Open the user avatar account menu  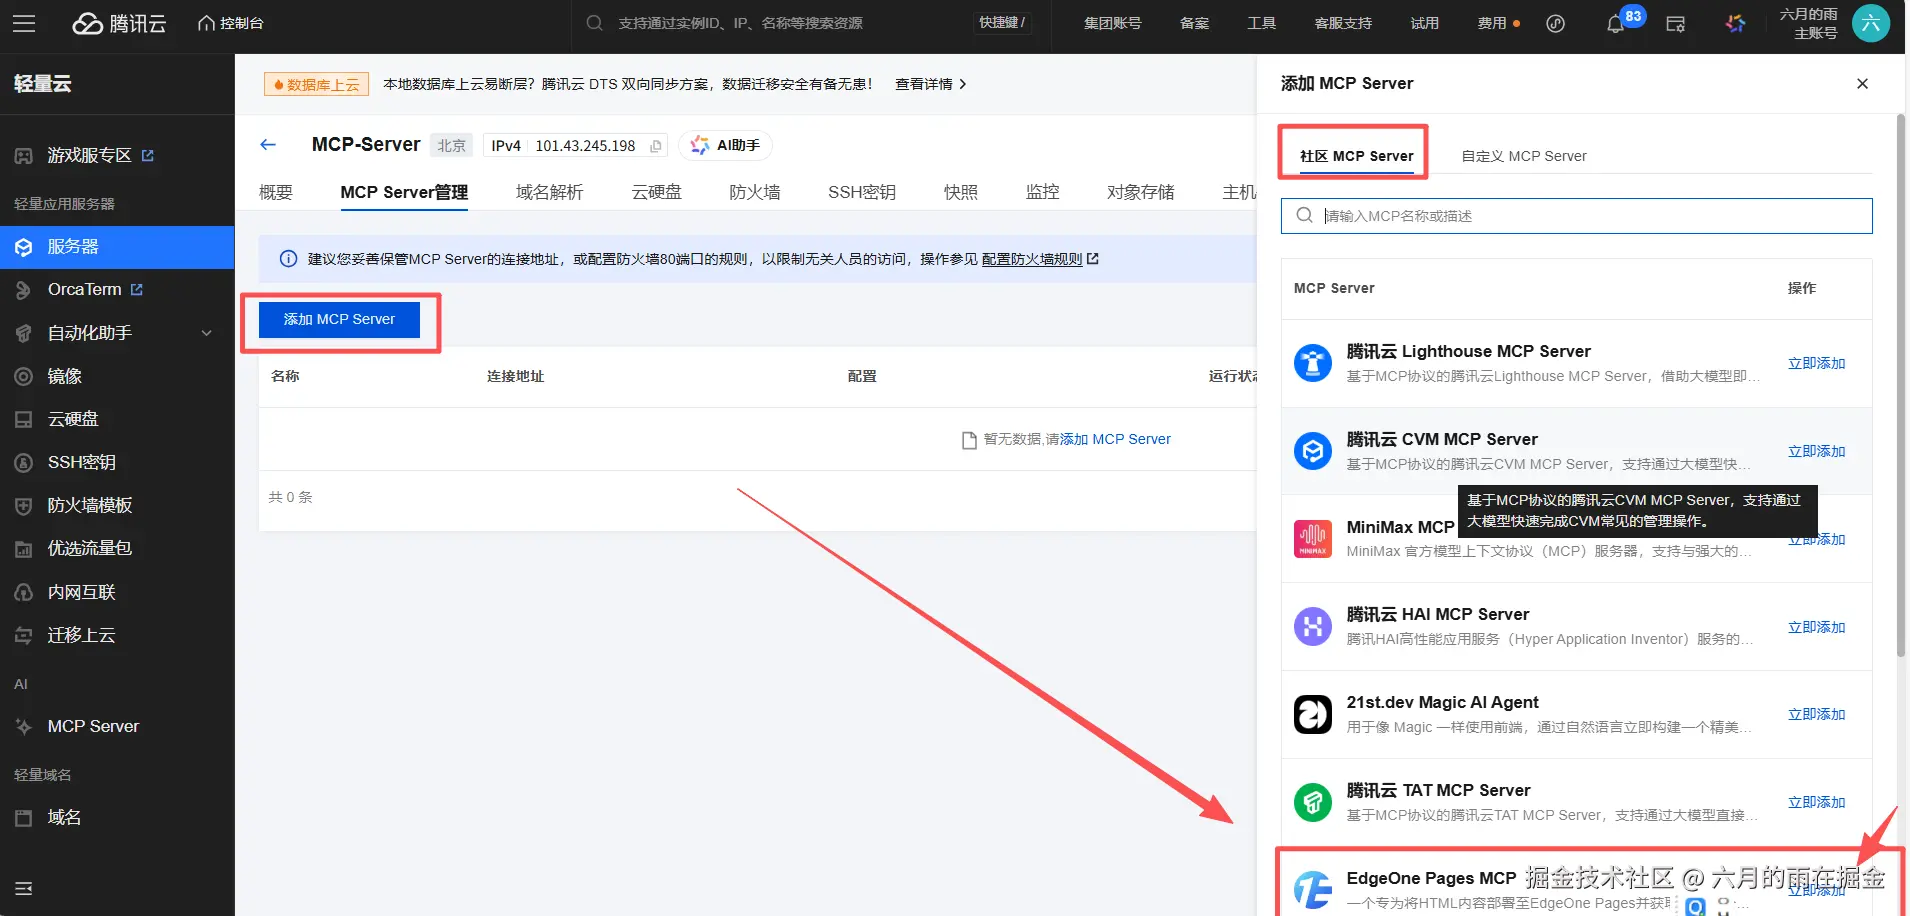pyautogui.click(x=1870, y=23)
